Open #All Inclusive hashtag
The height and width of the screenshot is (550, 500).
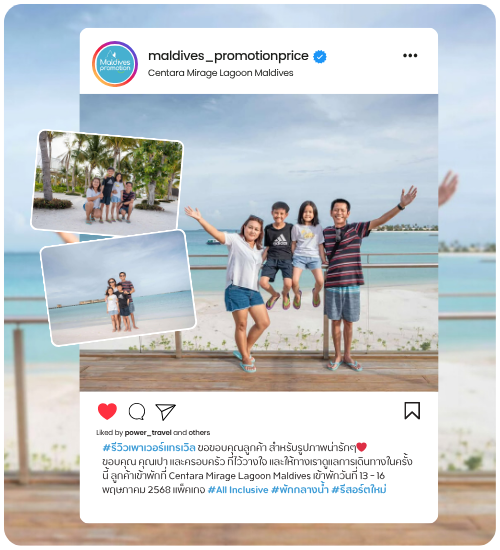pyautogui.click(x=238, y=490)
